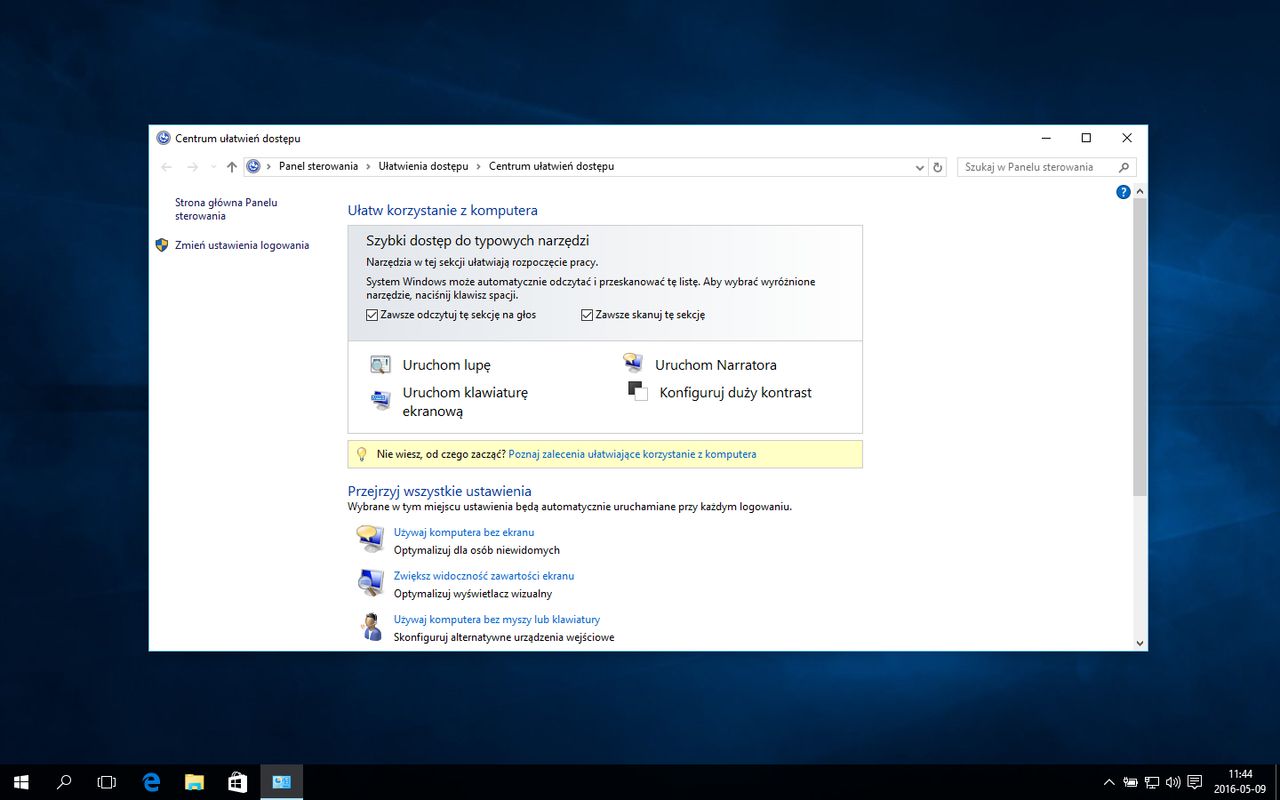
Task: Toggle 'Zawsze odczytuj tę sekcję na głos' checkbox
Action: pos(373,315)
